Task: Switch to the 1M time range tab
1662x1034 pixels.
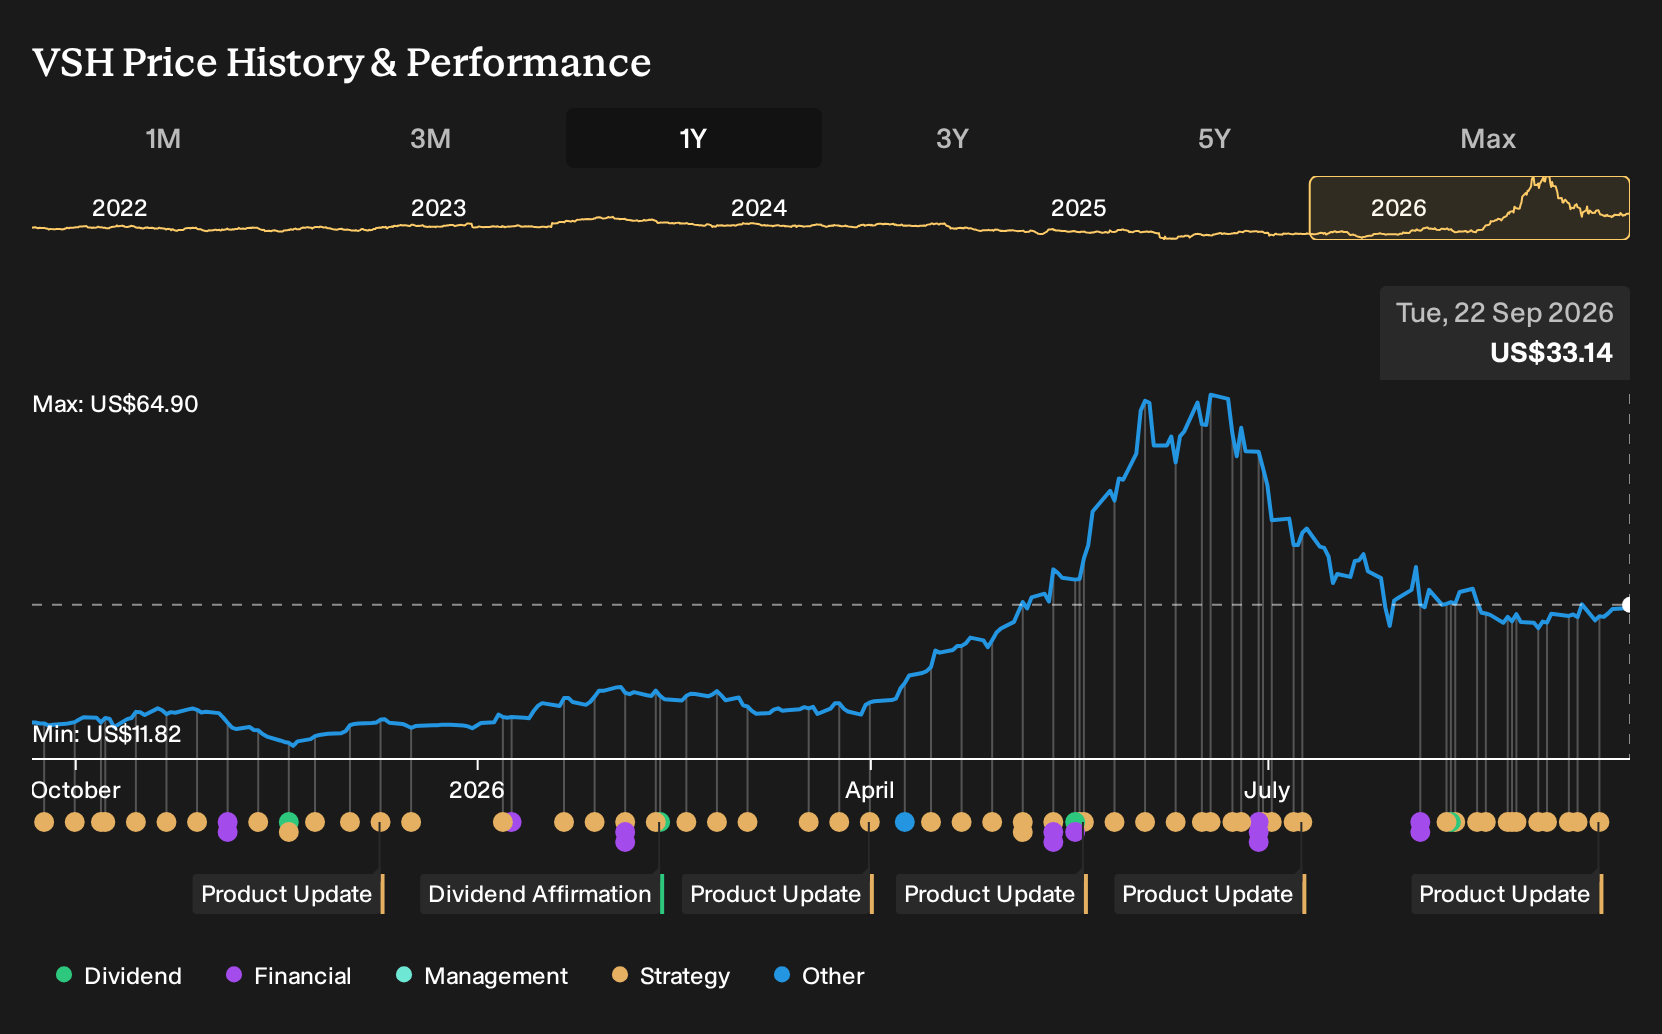Action: click(x=163, y=138)
